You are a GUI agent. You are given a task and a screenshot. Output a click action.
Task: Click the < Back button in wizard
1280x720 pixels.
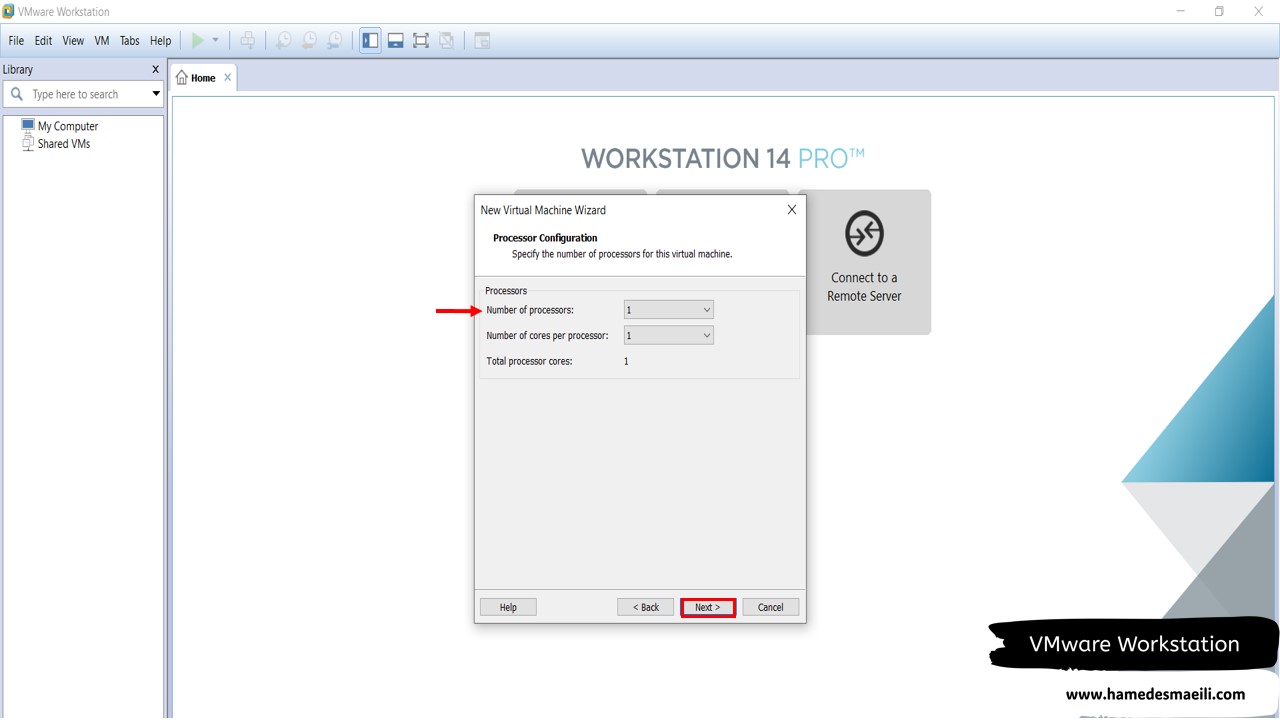pos(645,607)
